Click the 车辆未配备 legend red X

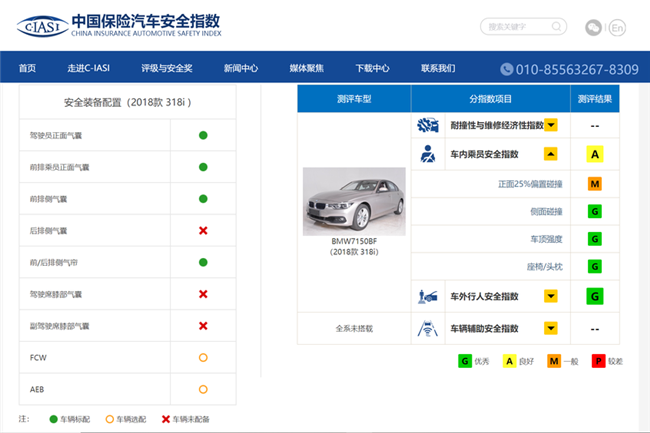pyautogui.click(x=166, y=419)
